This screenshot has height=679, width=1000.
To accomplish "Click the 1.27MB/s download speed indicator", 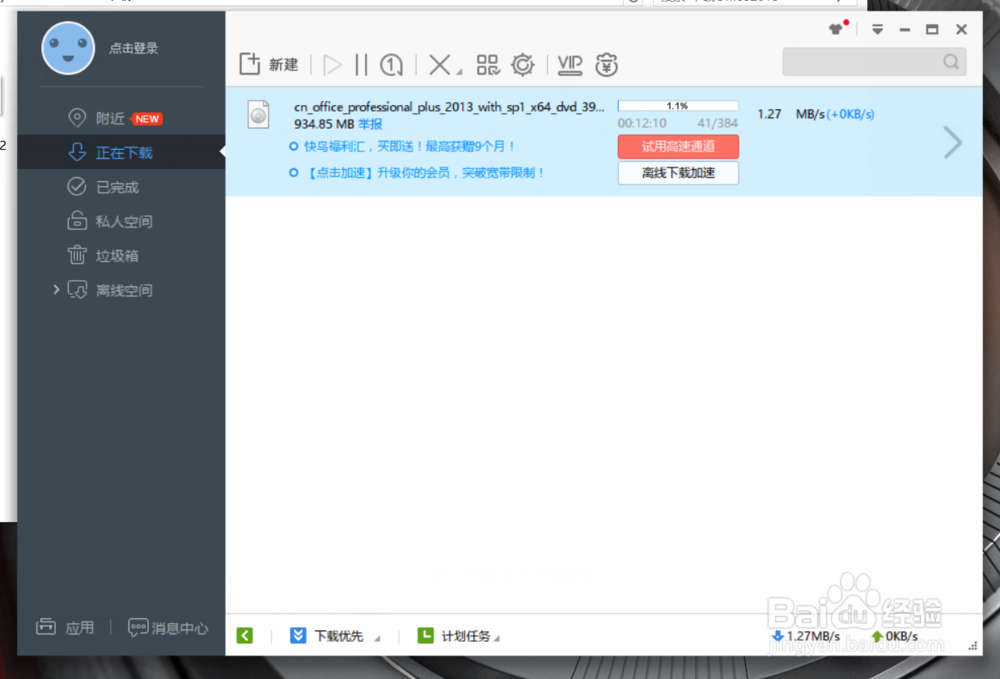I will 806,636.
